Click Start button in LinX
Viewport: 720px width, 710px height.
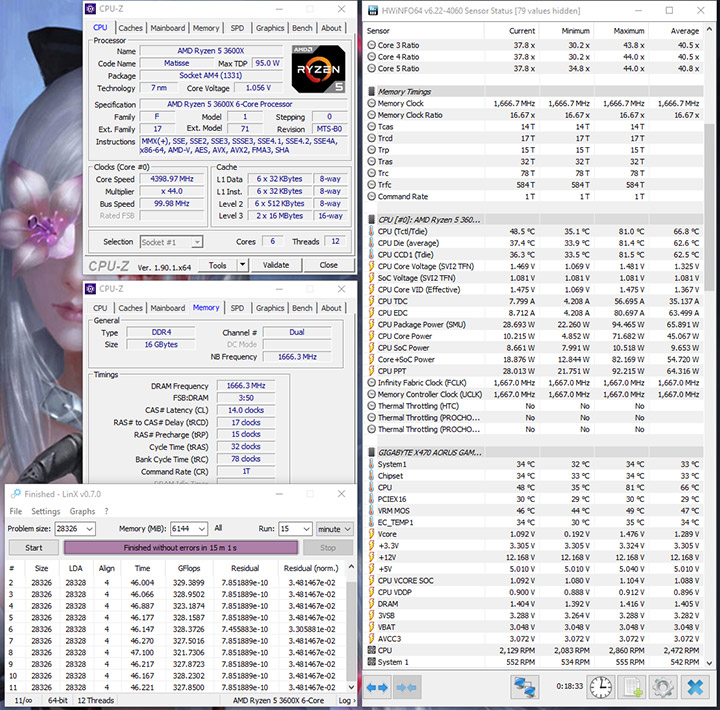click(34, 547)
